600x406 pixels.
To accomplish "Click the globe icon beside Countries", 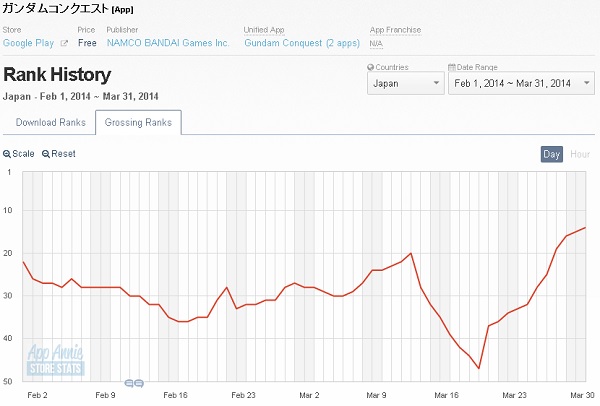I will pyautogui.click(x=370, y=67).
